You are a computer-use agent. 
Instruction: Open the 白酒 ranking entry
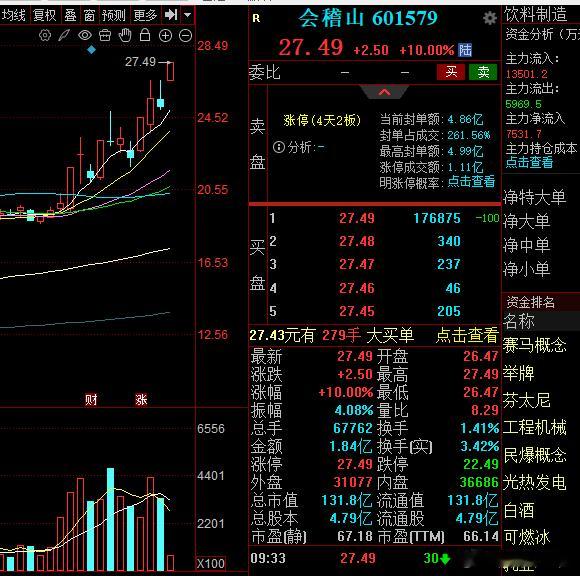(x=519, y=510)
